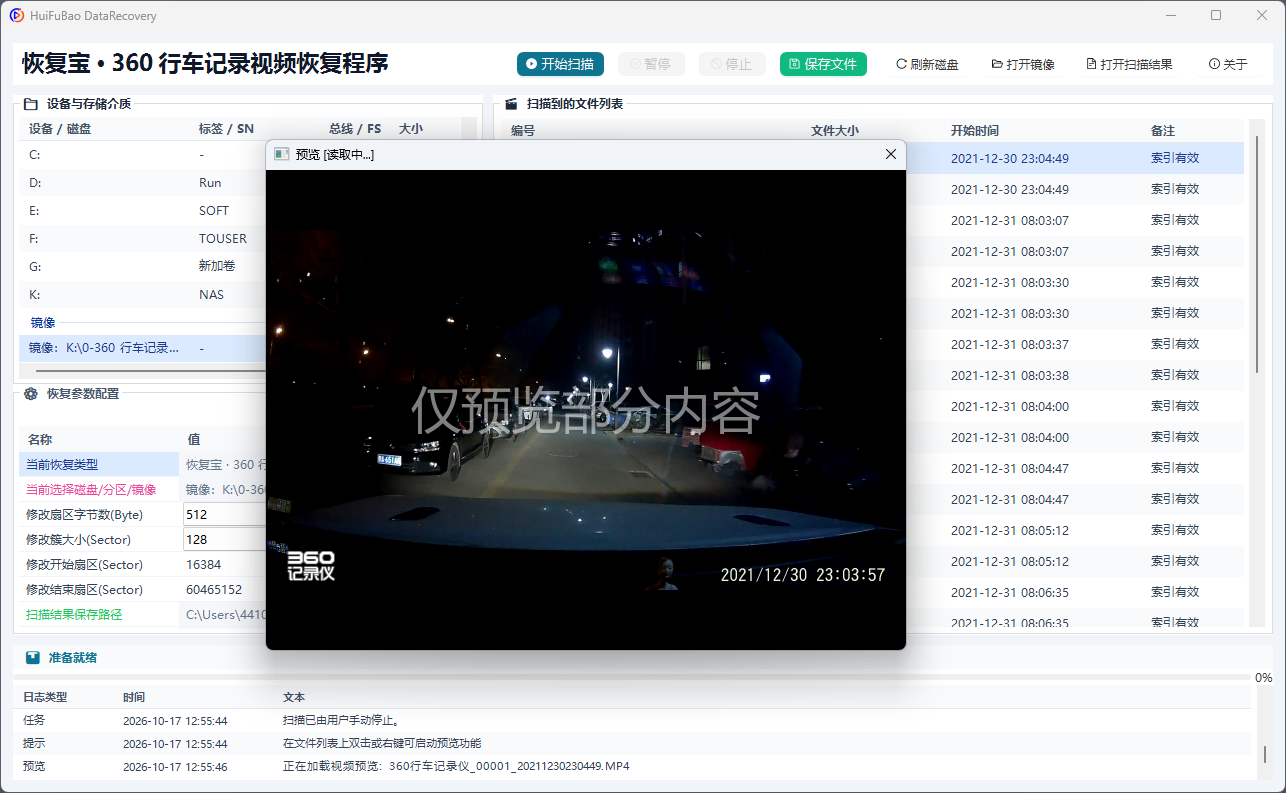
Task: Select the C: drive row
Action: click(x=142, y=155)
